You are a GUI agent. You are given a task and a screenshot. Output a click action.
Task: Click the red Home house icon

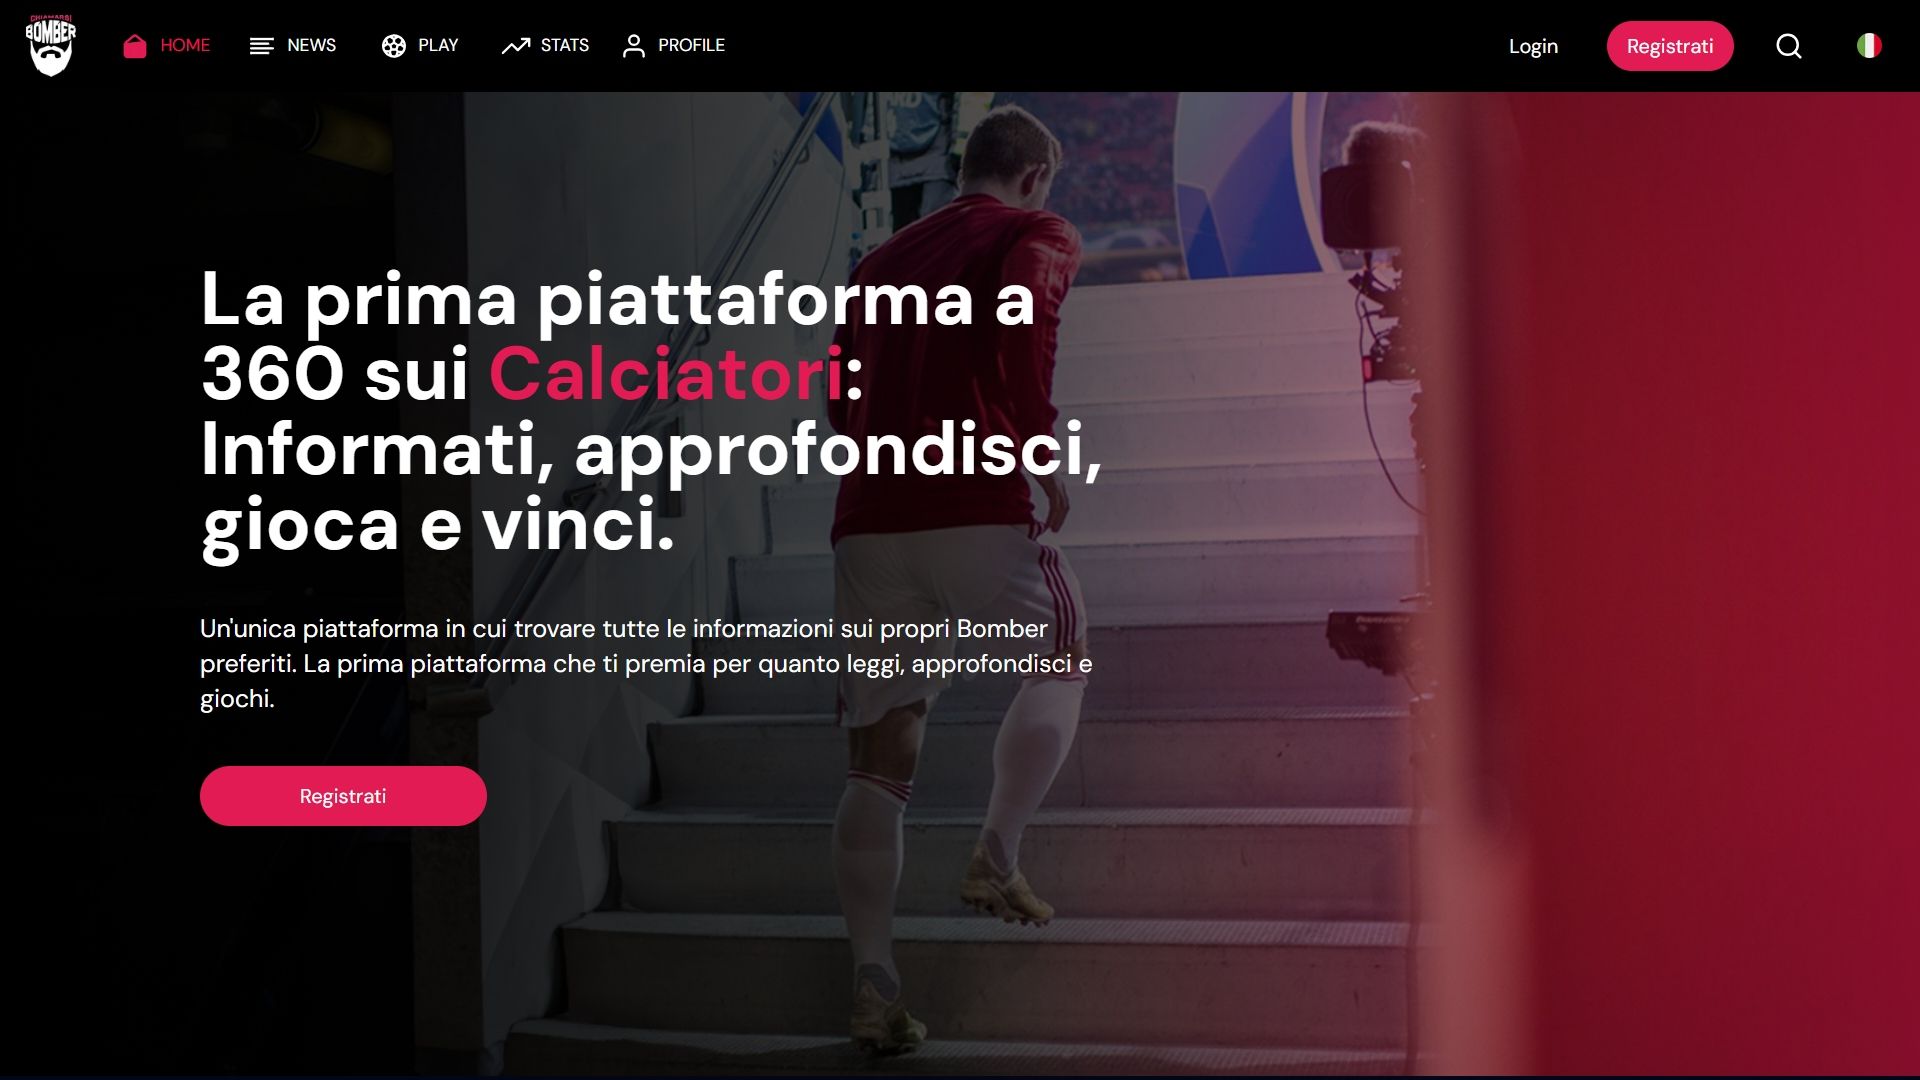pos(135,46)
